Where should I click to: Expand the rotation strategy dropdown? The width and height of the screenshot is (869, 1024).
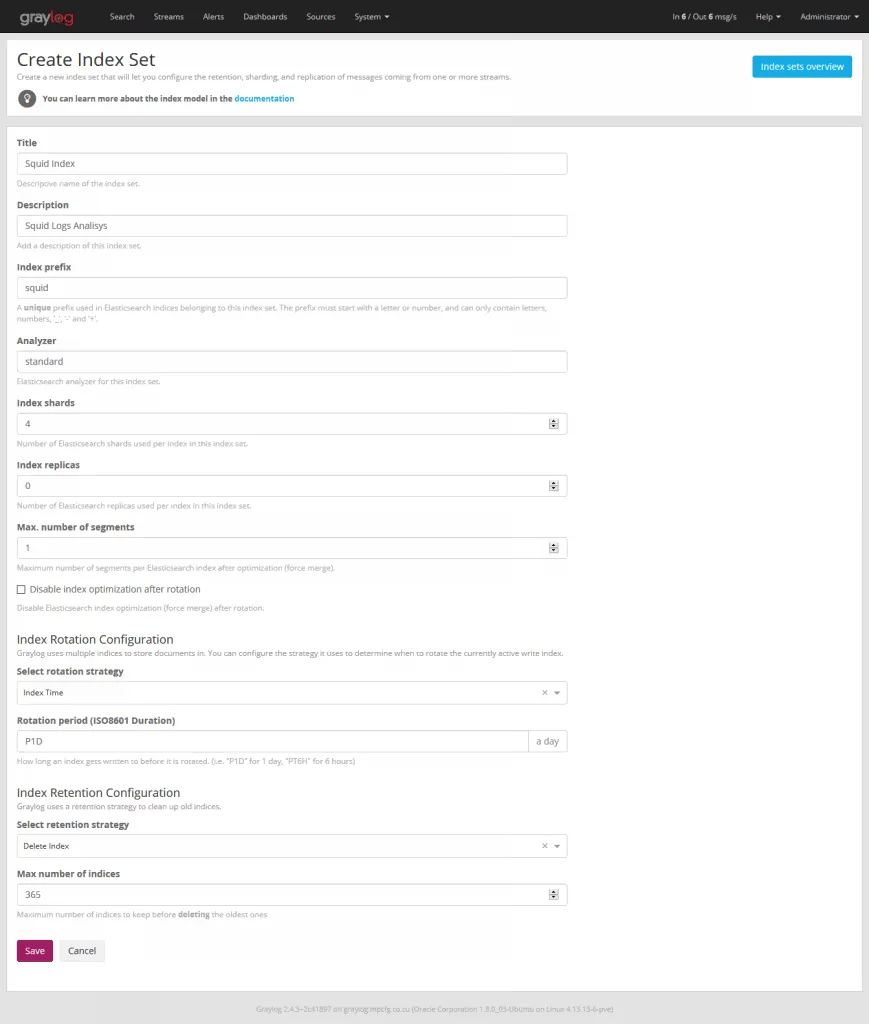557,692
